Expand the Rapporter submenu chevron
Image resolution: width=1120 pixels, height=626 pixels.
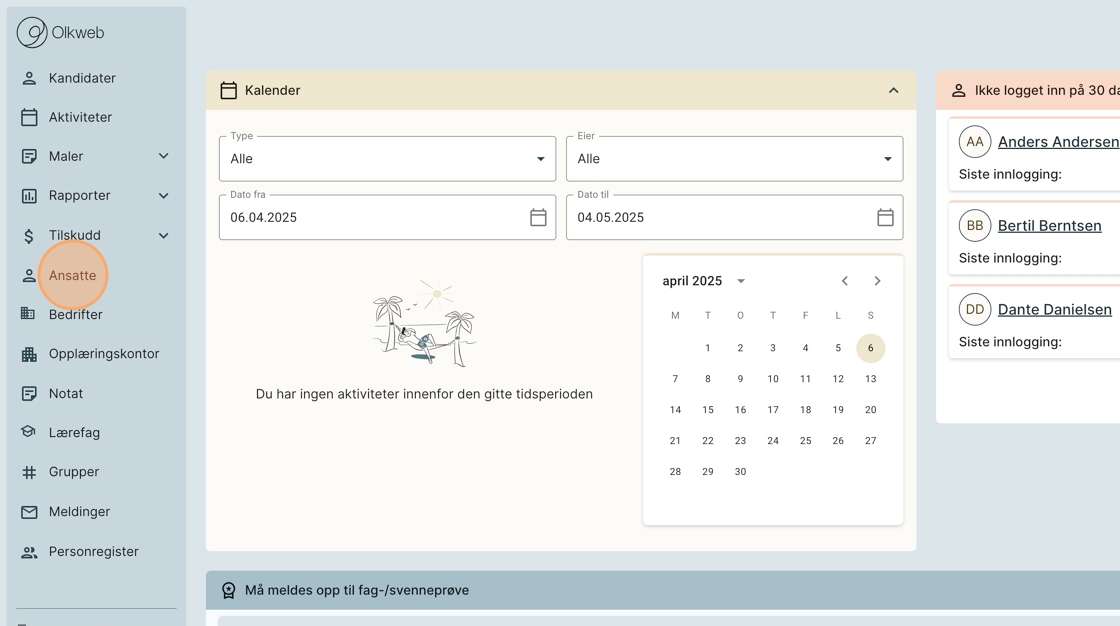point(164,196)
